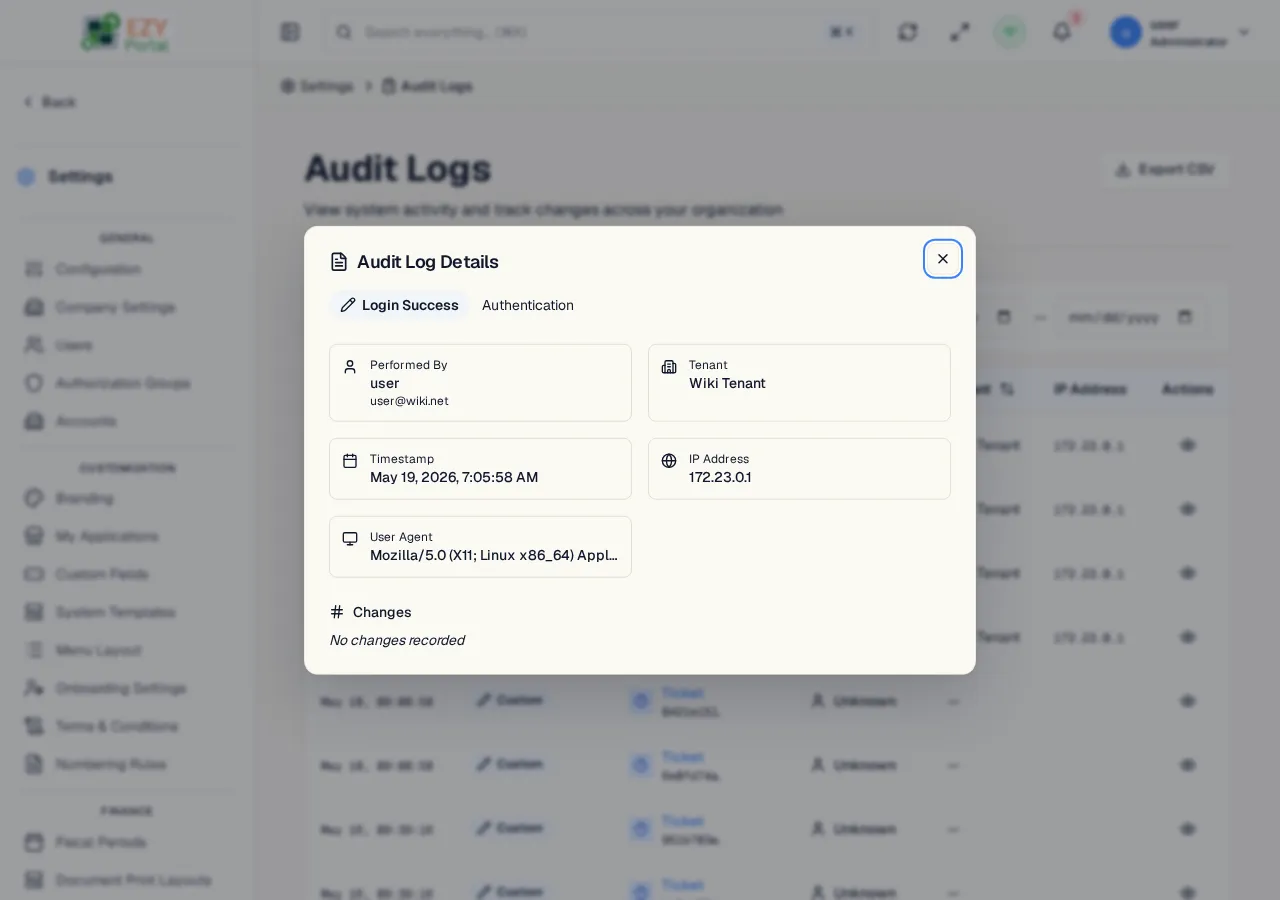Screen dimensions: 1280x900
Task: Click the blue user avatar
Action: 1126,32
